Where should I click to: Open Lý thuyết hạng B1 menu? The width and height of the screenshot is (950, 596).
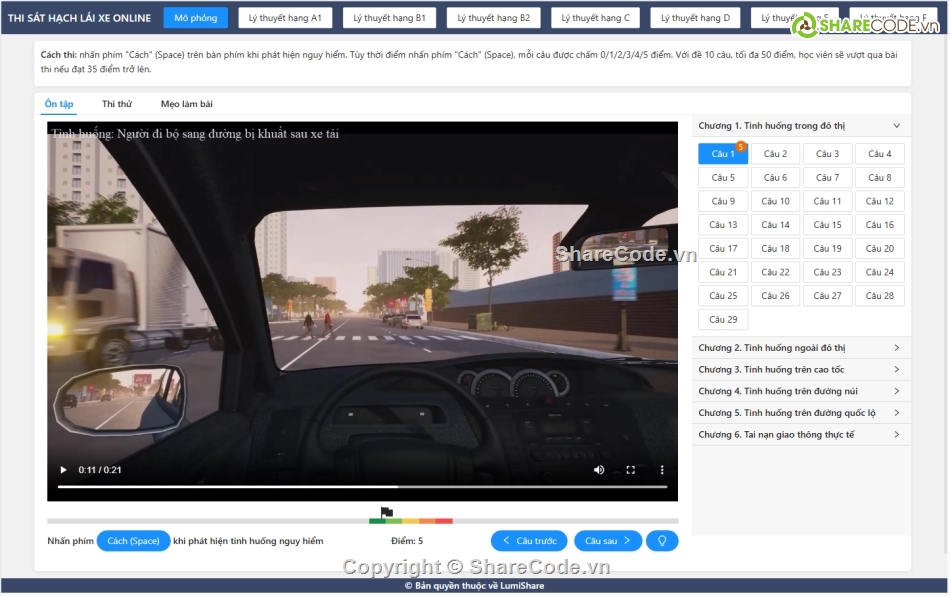point(389,18)
